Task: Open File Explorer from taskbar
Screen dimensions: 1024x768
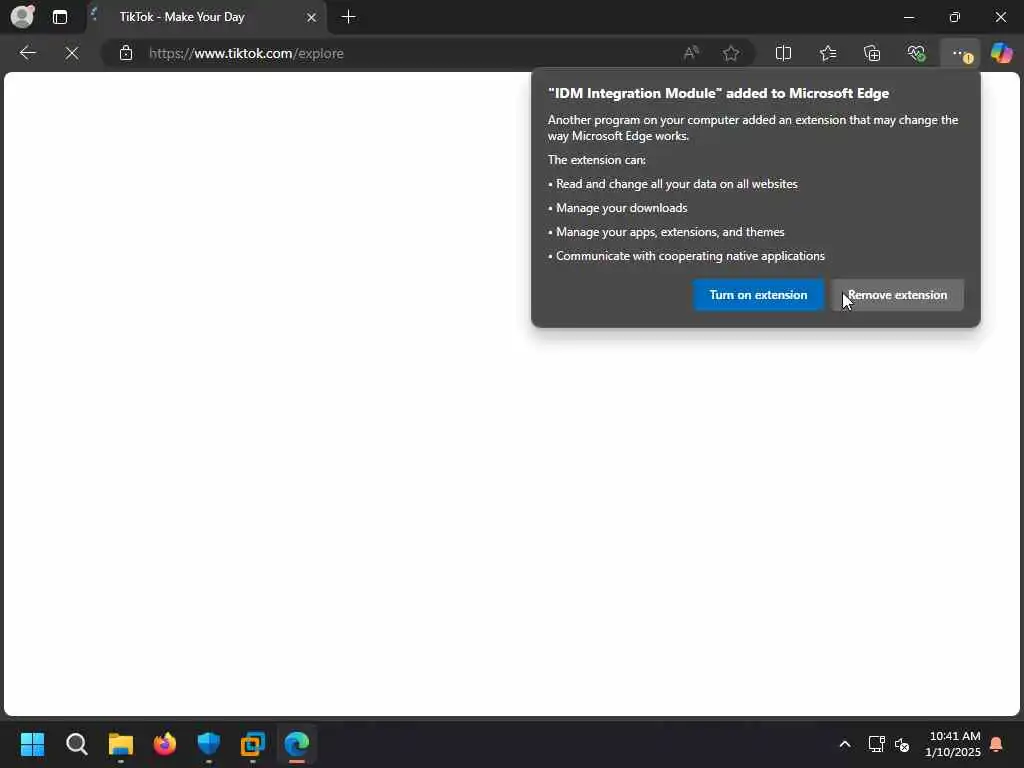Action: pos(121,743)
